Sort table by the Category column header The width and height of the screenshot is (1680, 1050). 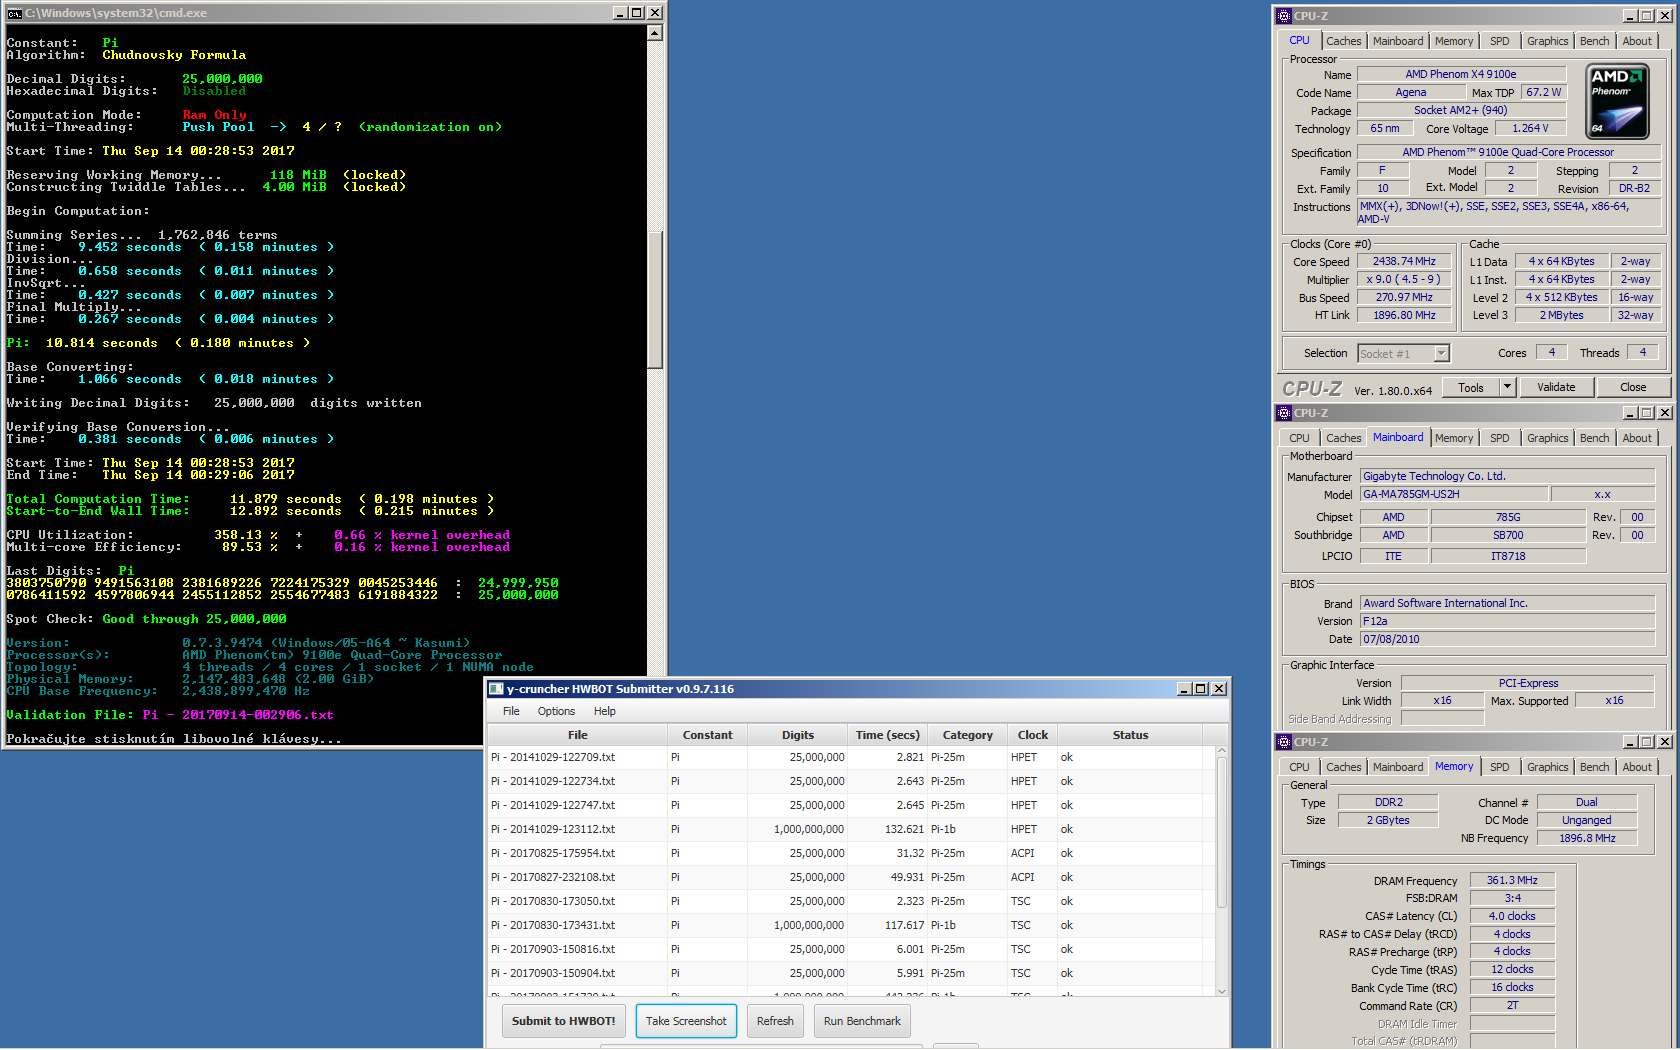pos(968,735)
